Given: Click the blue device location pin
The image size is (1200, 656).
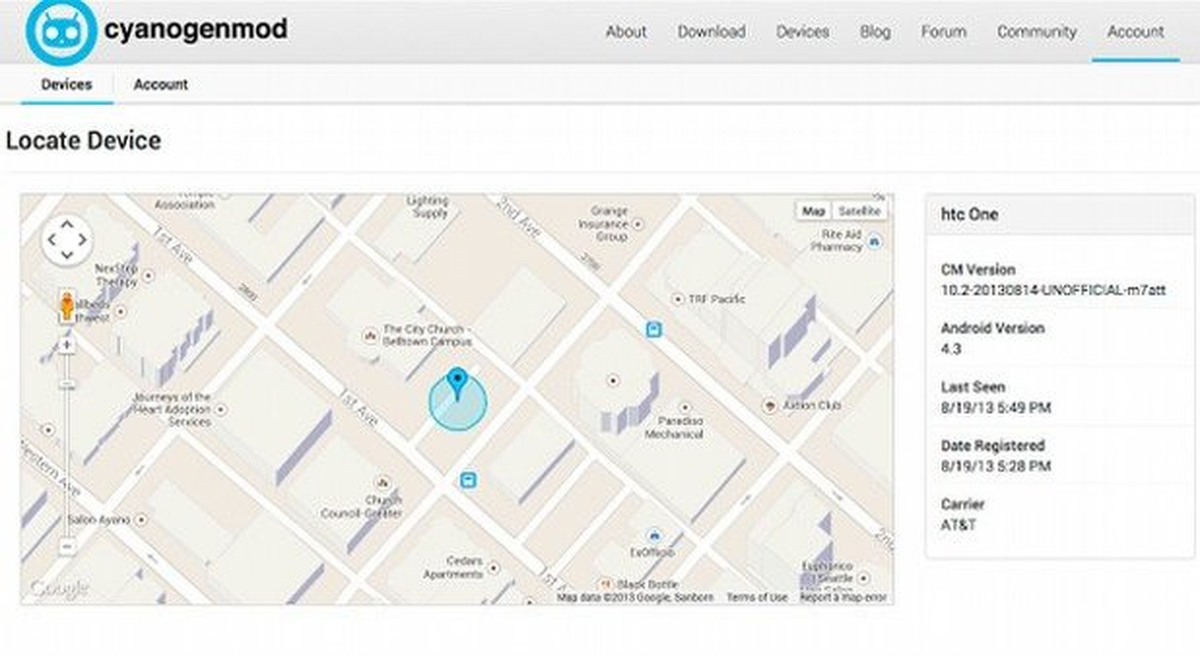Looking at the screenshot, I should (457, 384).
